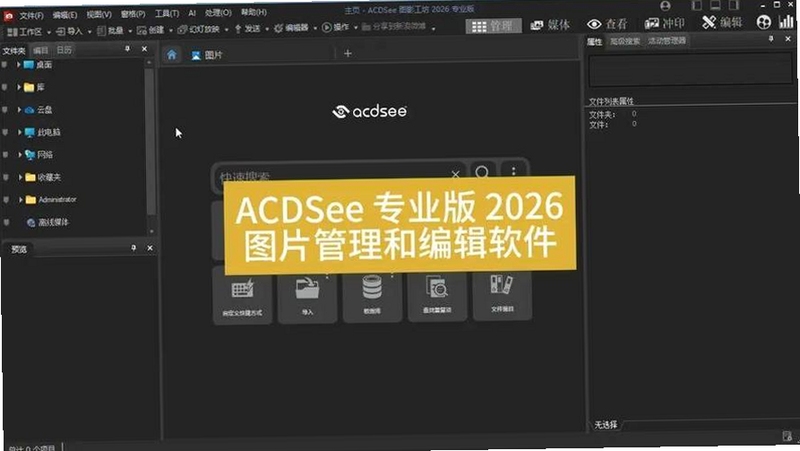Click the 批量 batch toolbar button
This screenshot has width=800, height=451.
[x=111, y=31]
